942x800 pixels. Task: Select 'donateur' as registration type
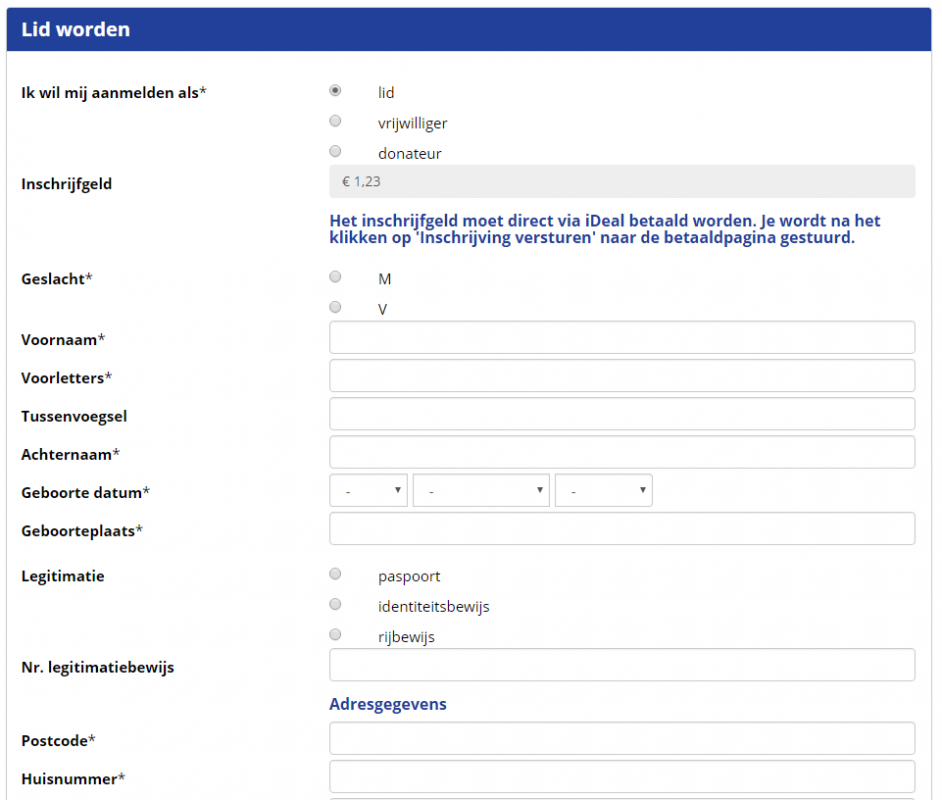335,151
